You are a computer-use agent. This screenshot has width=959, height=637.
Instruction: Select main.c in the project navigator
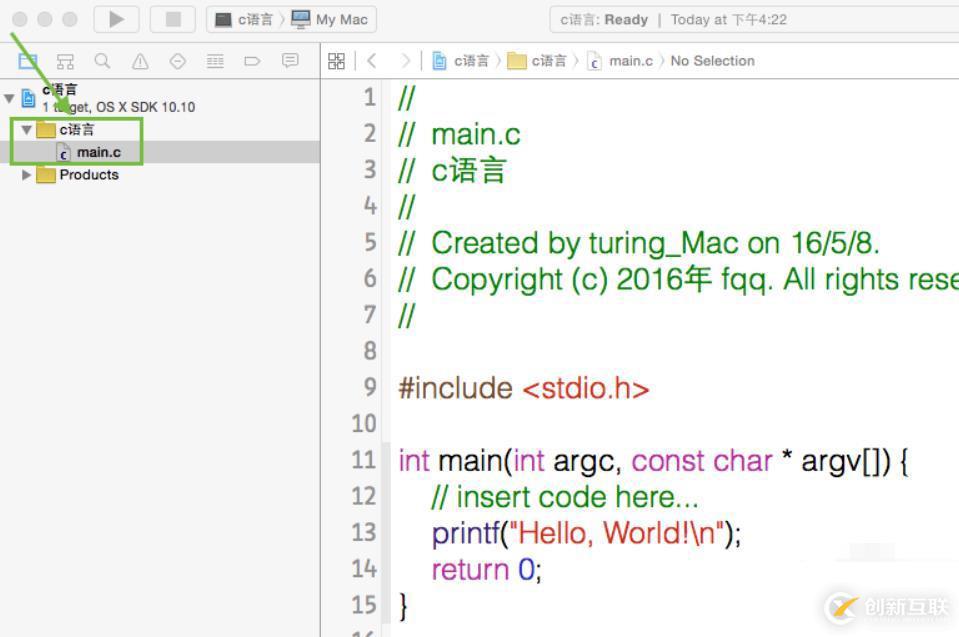pyautogui.click(x=100, y=152)
